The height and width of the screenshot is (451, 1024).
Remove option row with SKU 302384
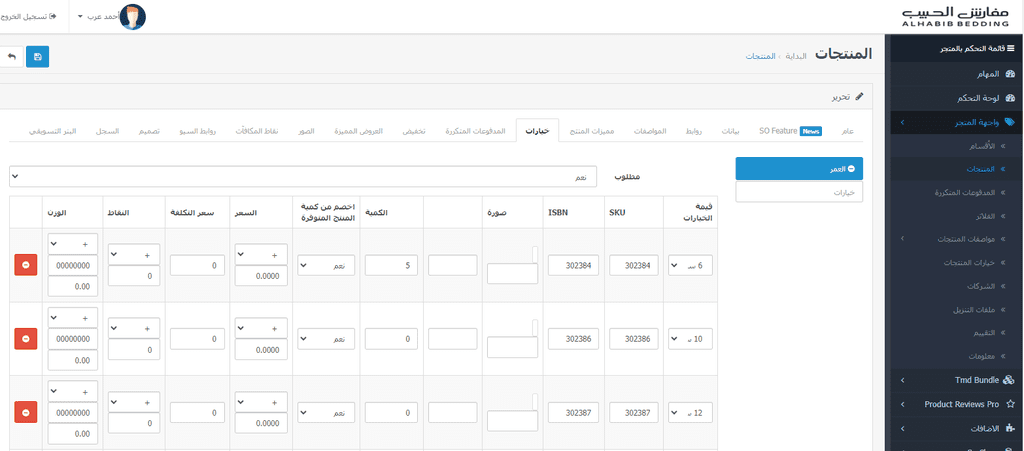(x=25, y=265)
